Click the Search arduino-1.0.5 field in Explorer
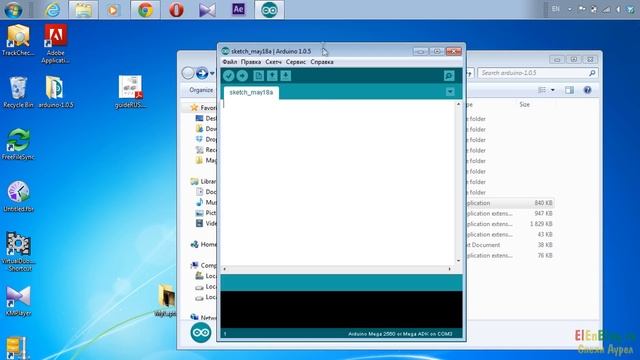The width and height of the screenshot is (640, 360). [537, 73]
